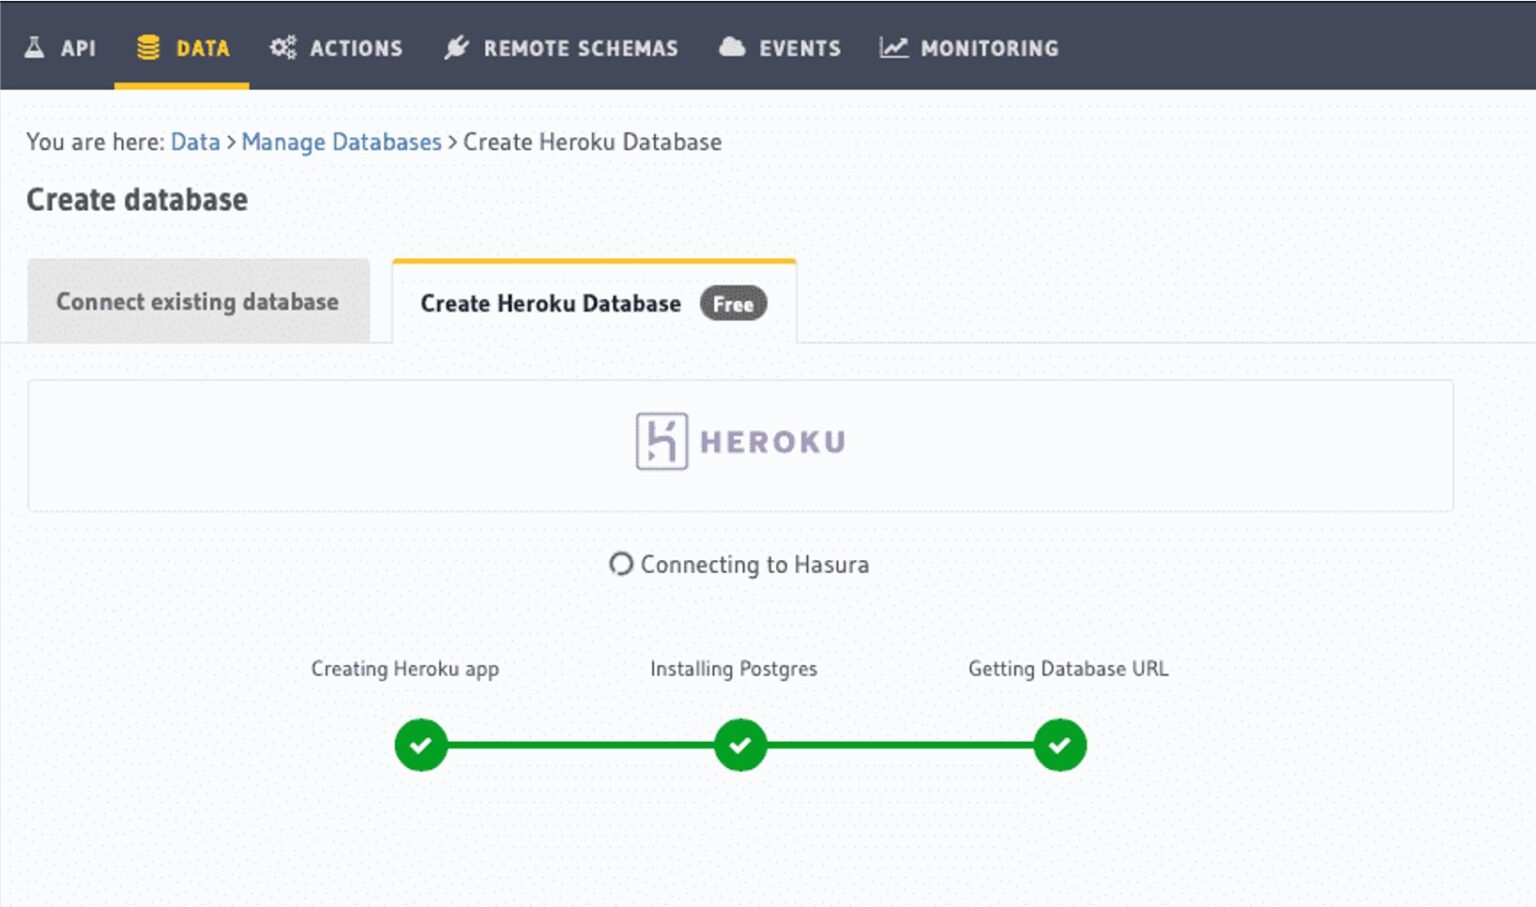Screen dimensions: 1536x907
Task: Select the MONITORING chart icon
Action: 893,46
